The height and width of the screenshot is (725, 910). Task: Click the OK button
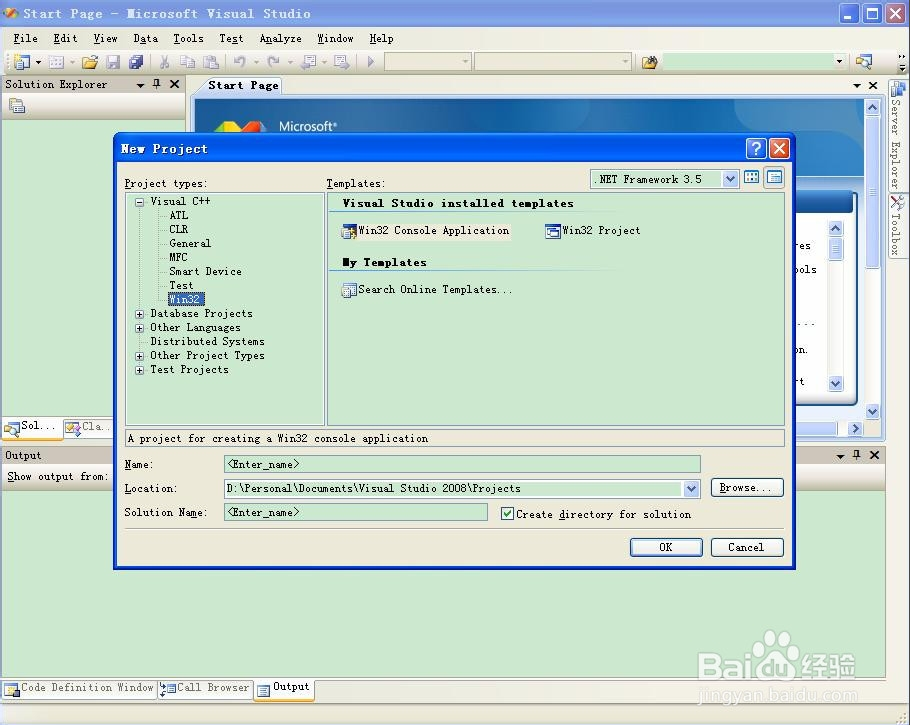(666, 547)
